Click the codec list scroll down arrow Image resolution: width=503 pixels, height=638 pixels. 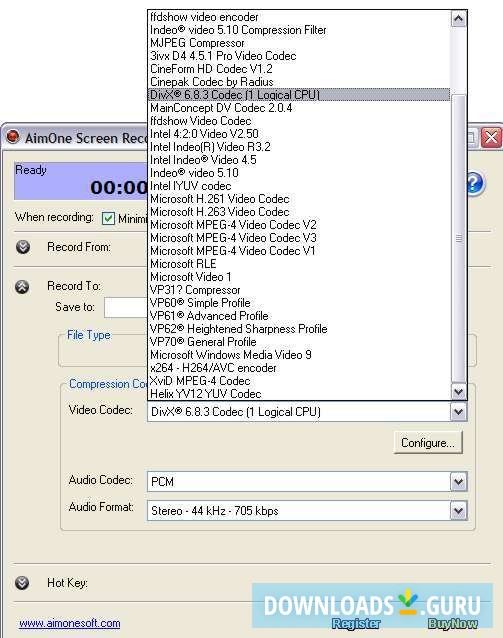click(x=458, y=392)
